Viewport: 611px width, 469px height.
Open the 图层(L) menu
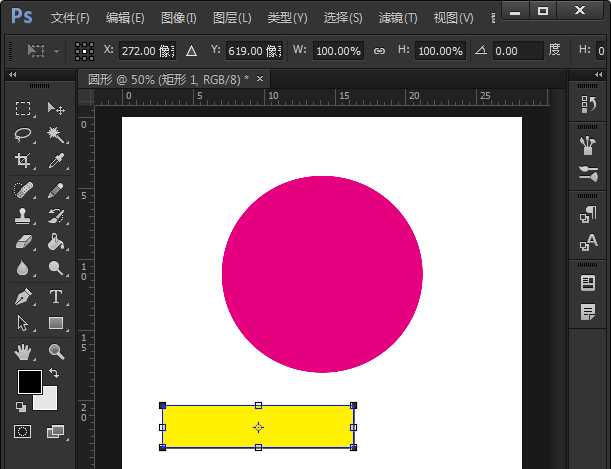point(232,18)
